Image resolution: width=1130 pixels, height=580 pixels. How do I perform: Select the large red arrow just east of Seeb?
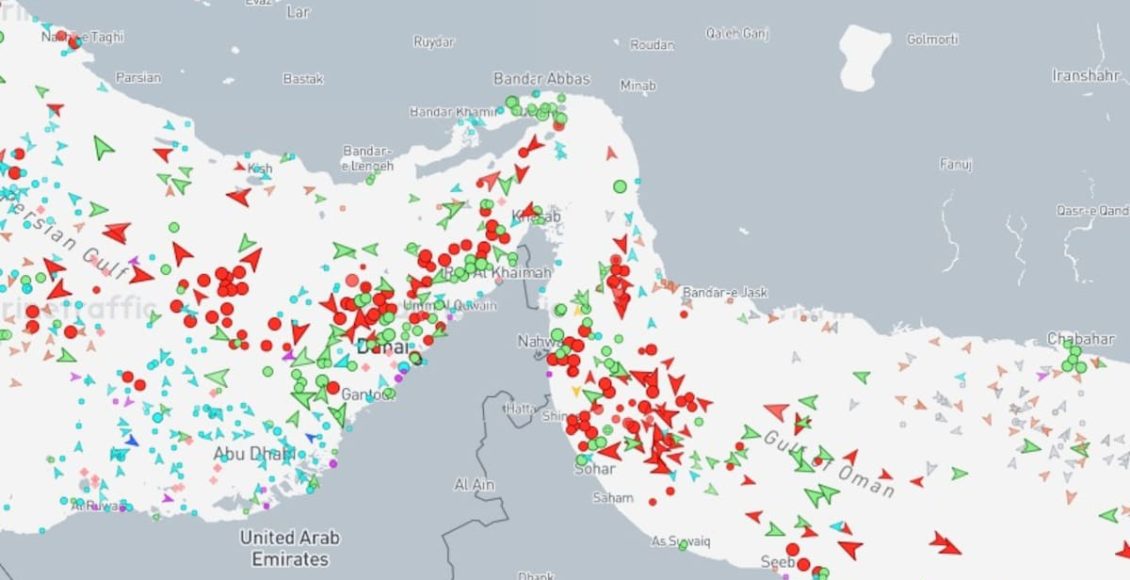(x=850, y=548)
